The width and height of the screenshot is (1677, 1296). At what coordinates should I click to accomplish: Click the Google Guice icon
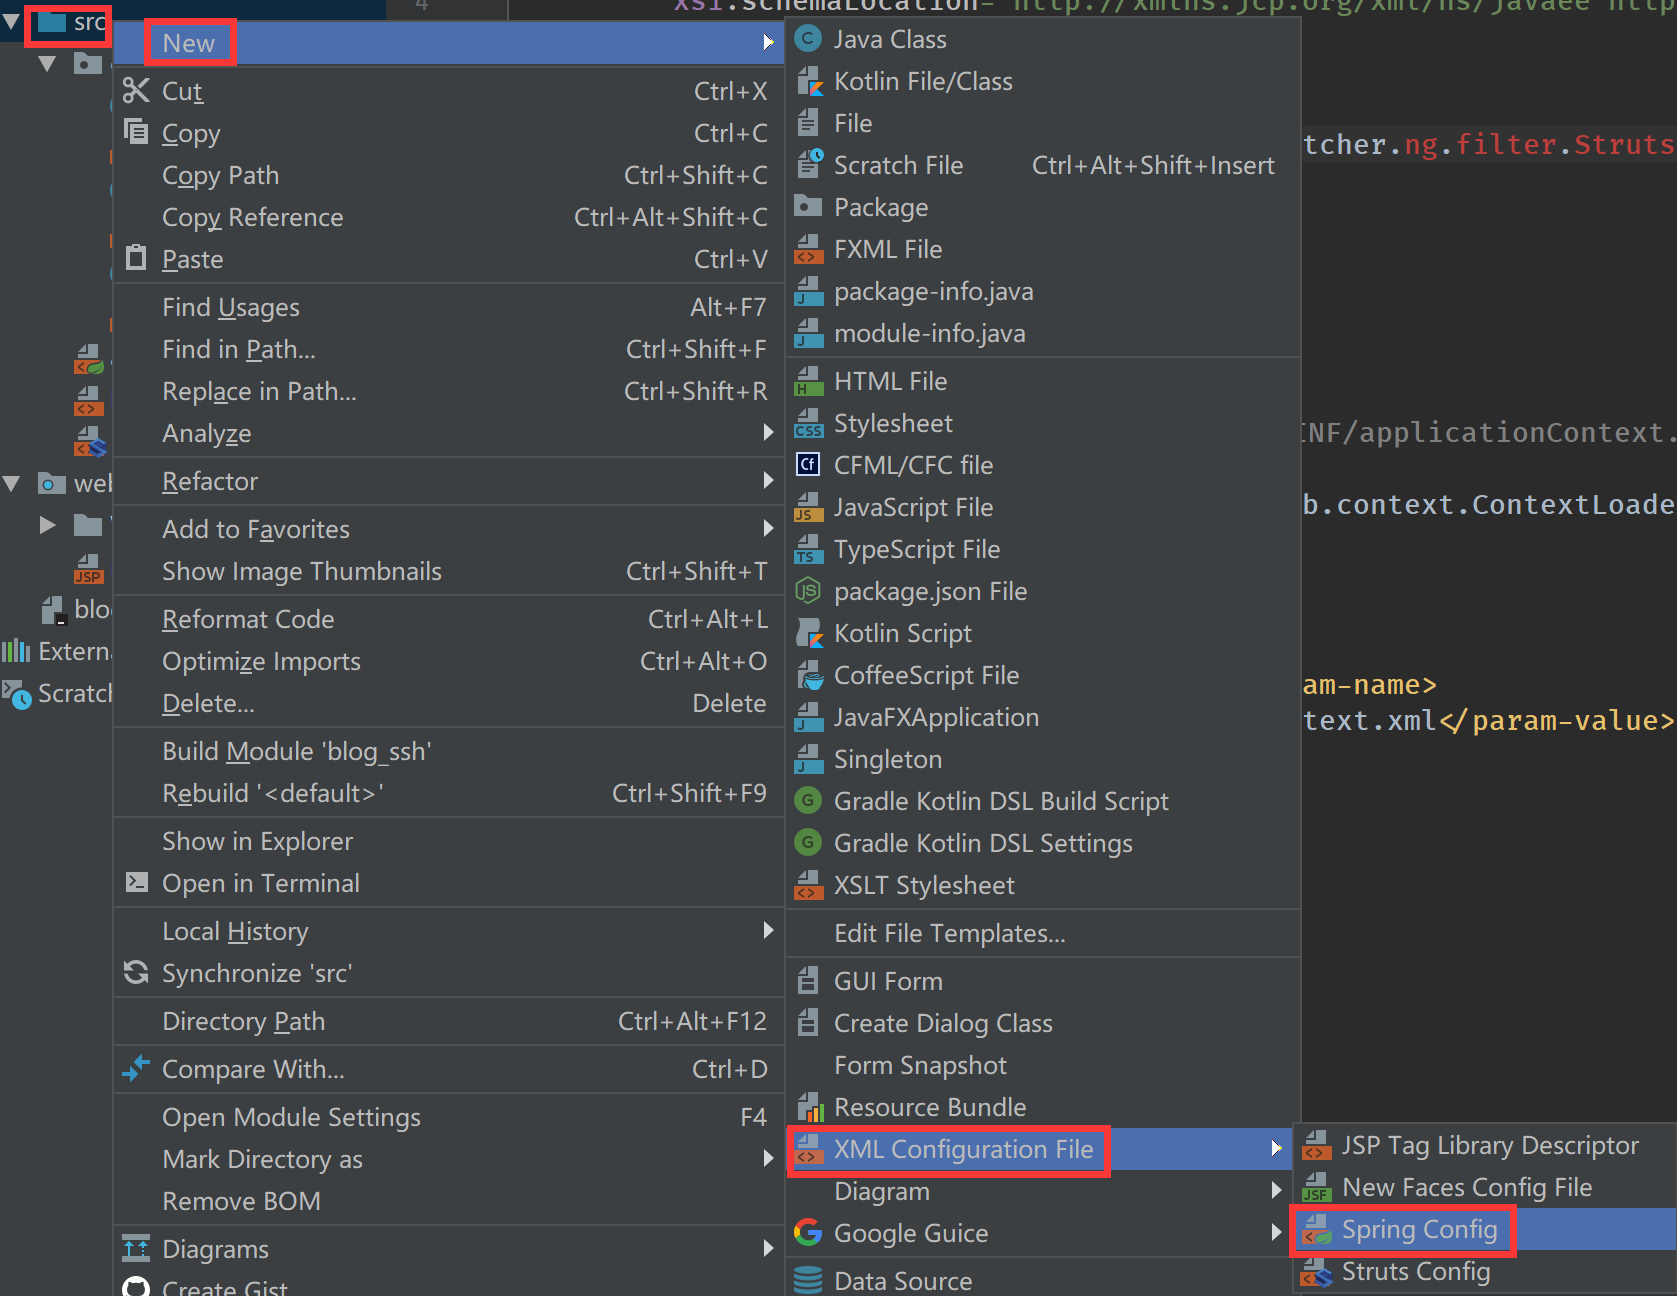[808, 1233]
